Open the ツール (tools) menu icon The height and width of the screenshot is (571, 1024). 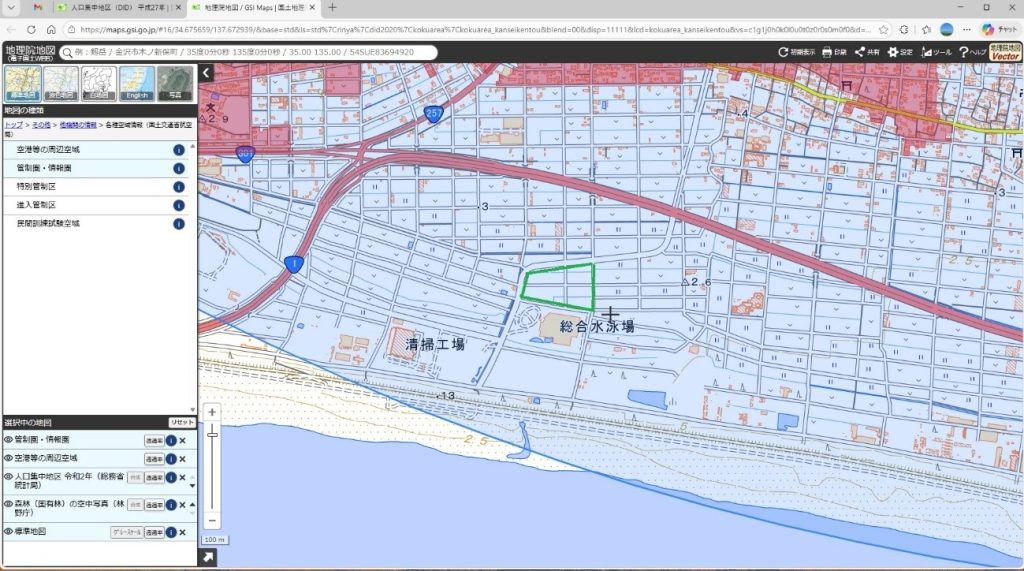click(x=936, y=52)
